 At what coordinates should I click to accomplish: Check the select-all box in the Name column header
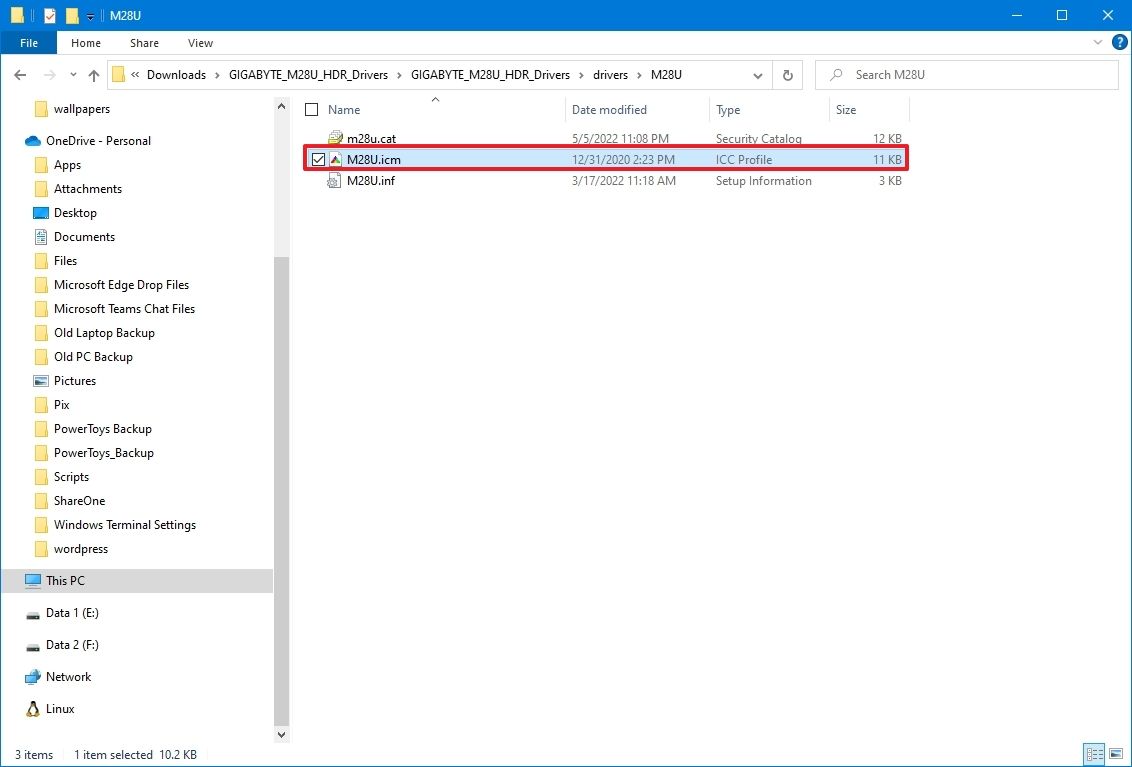click(x=311, y=109)
